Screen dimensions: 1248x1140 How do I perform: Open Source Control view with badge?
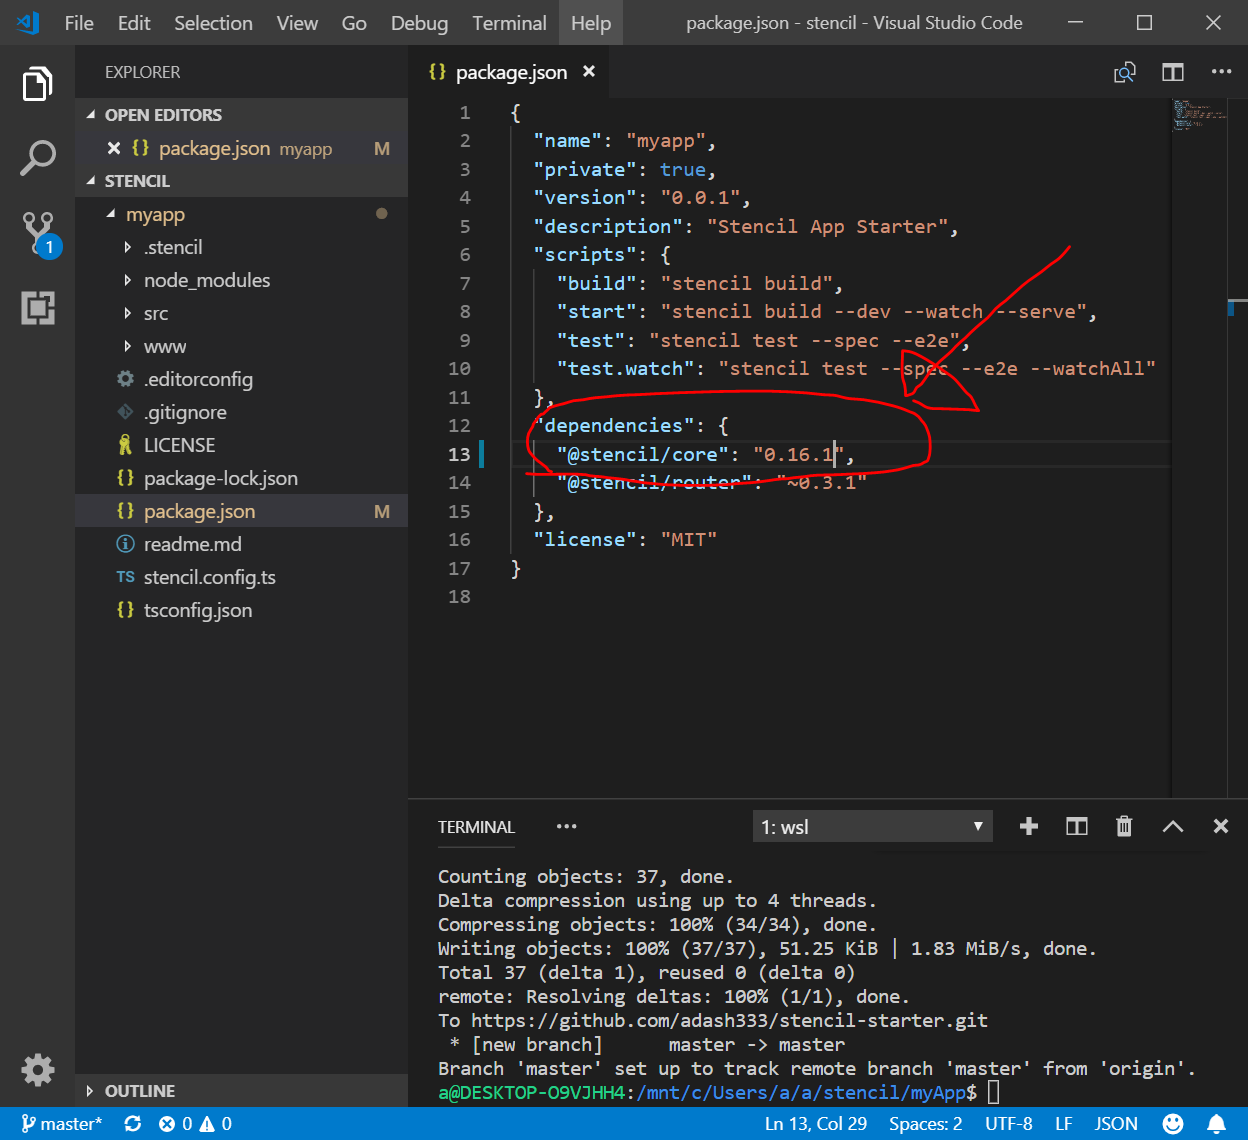pyautogui.click(x=40, y=234)
